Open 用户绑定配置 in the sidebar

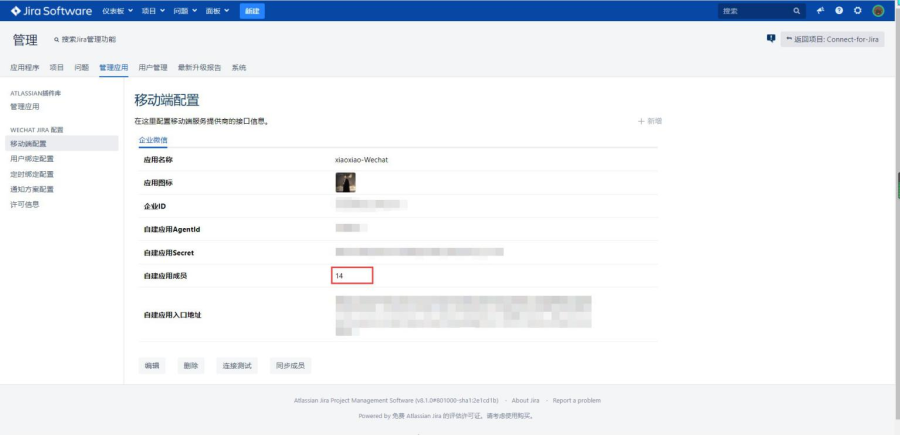(x=32, y=158)
